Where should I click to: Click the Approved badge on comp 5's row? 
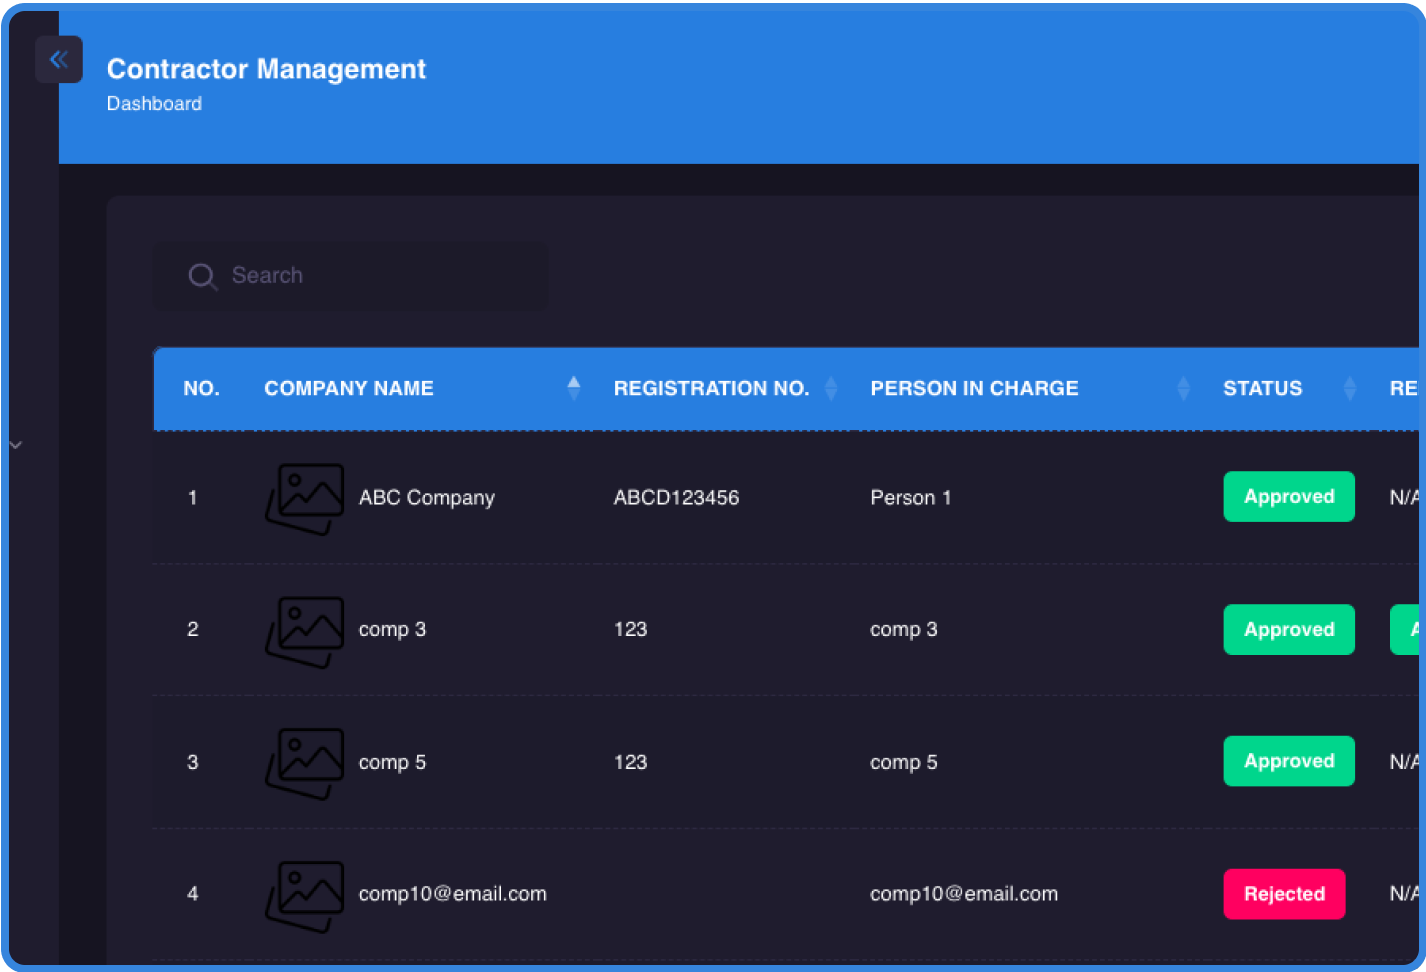[1289, 761]
